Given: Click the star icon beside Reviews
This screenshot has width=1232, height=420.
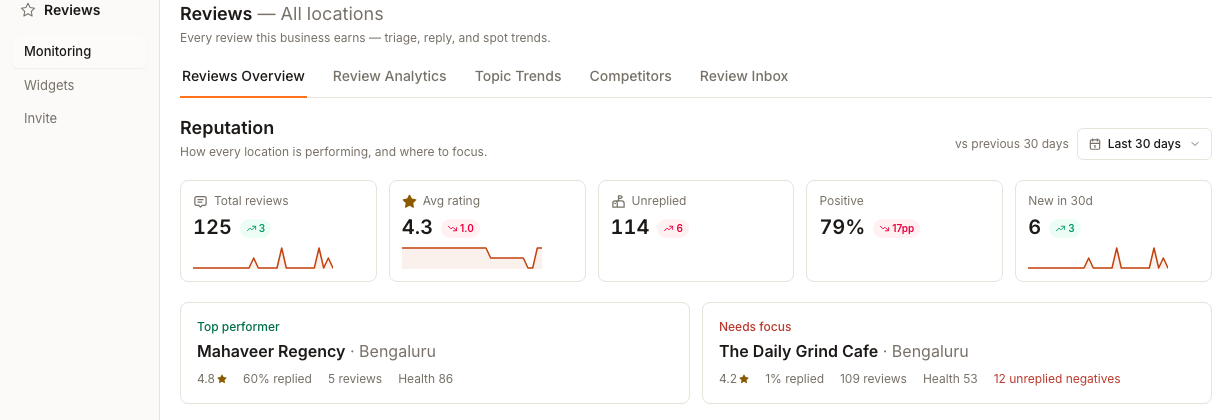Looking at the screenshot, I should pos(28,10).
